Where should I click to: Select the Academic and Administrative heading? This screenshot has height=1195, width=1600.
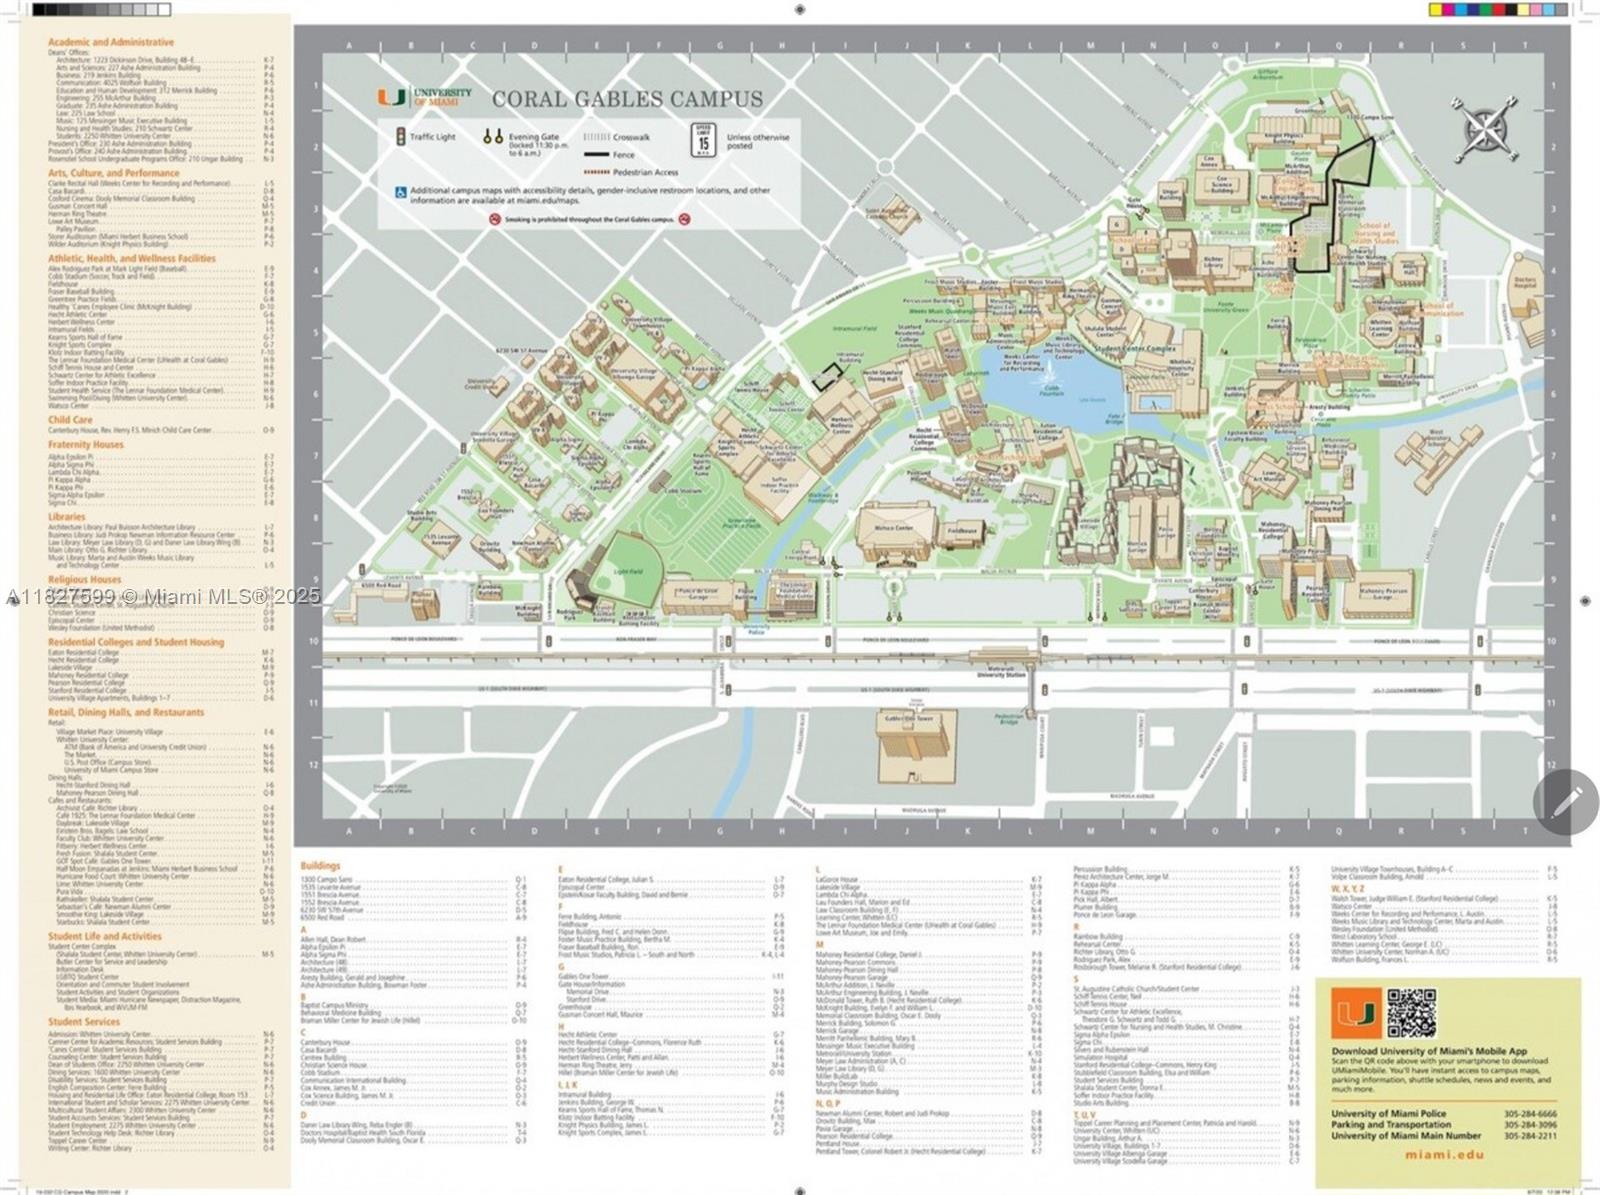[111, 42]
